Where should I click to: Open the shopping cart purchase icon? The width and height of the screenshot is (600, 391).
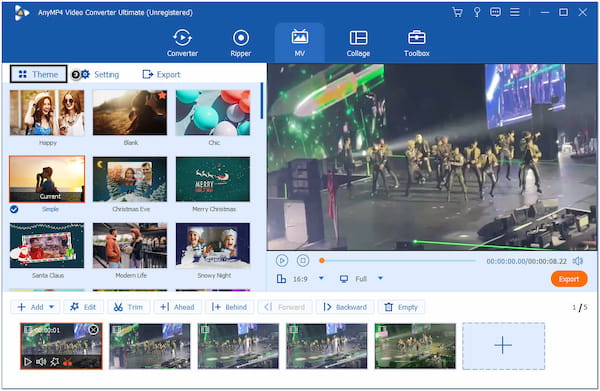(457, 13)
